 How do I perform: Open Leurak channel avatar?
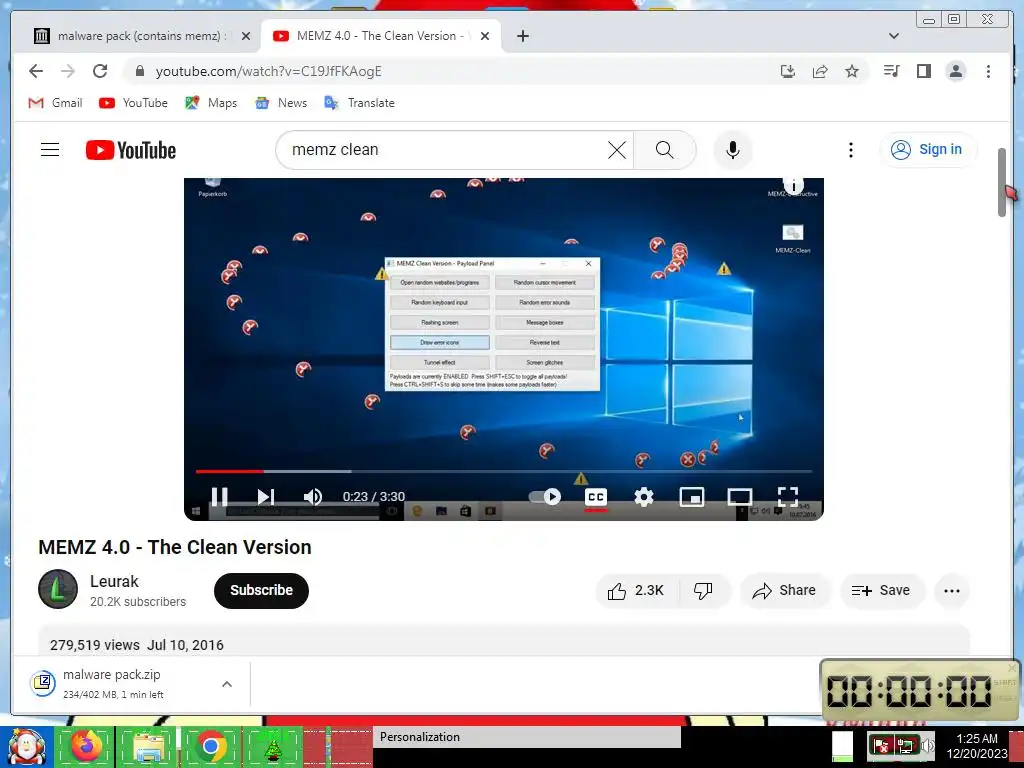(x=58, y=589)
